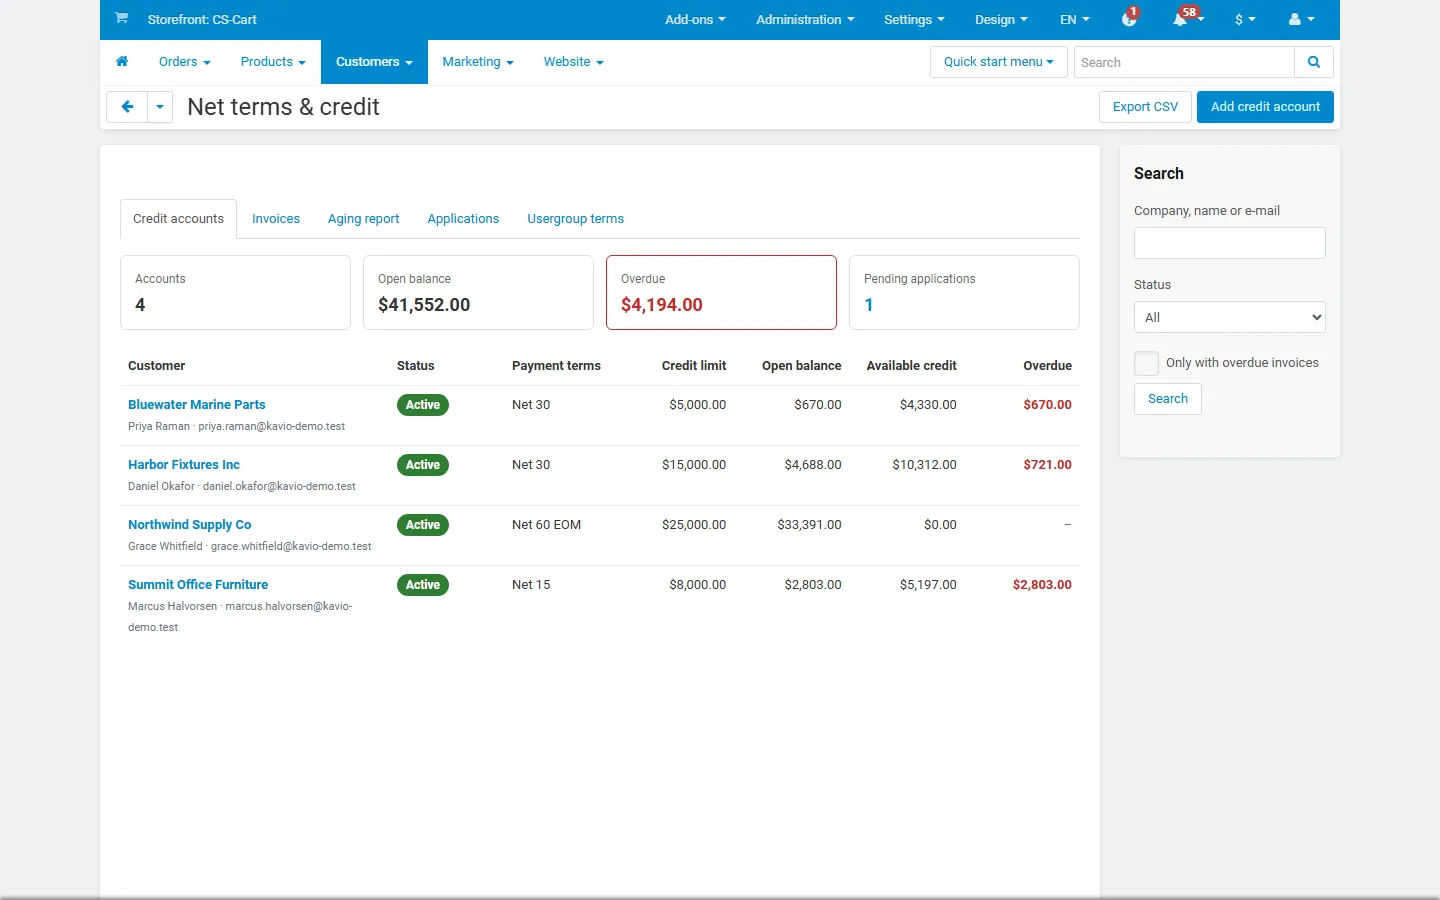Image resolution: width=1440 pixels, height=900 pixels.
Task: Open the $ currency selector
Action: pyautogui.click(x=1245, y=19)
